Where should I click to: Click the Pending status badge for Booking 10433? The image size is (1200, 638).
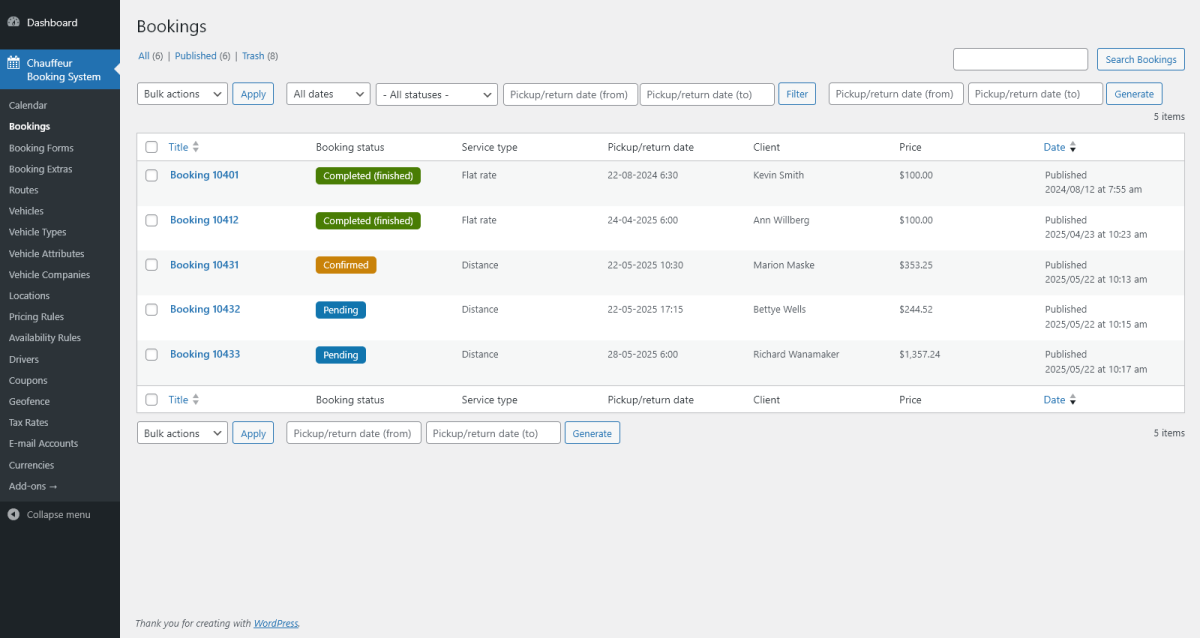(x=340, y=354)
